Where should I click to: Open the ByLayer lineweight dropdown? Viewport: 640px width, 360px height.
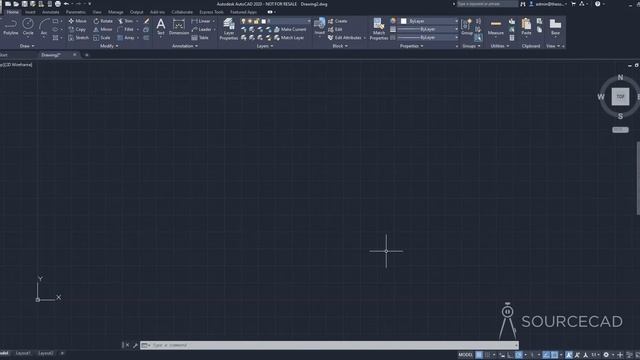[427, 29]
